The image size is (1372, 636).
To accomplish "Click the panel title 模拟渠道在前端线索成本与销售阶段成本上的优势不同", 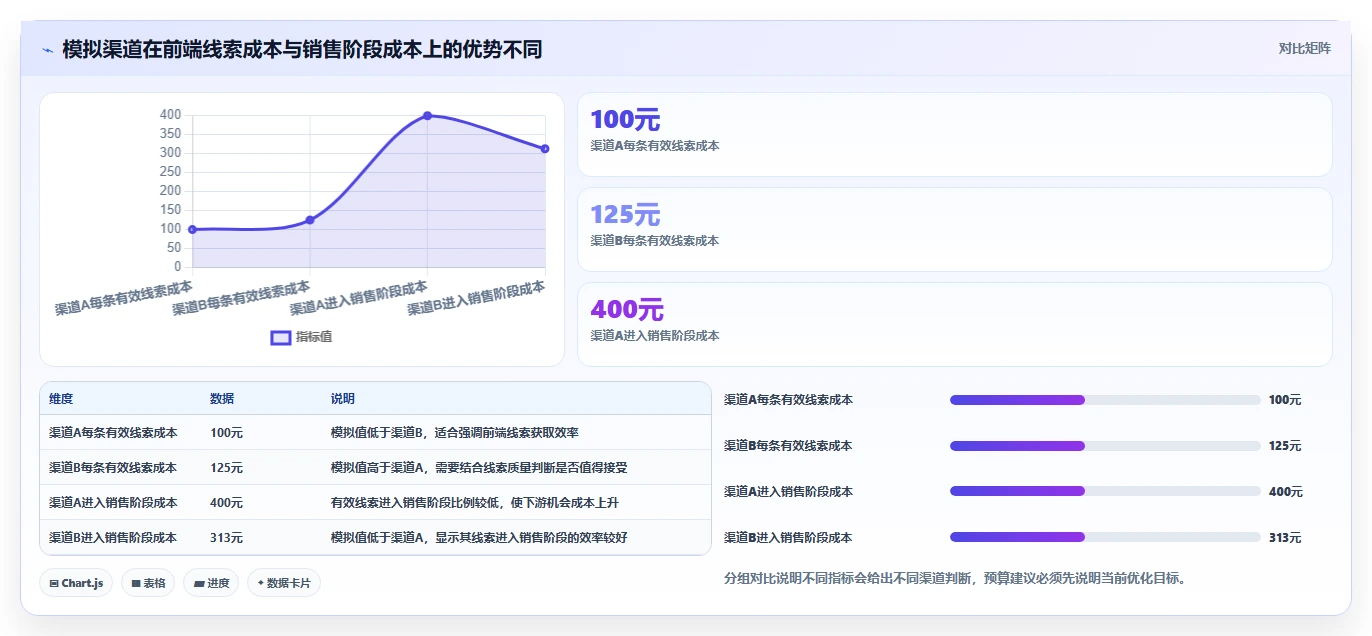I will (302, 49).
